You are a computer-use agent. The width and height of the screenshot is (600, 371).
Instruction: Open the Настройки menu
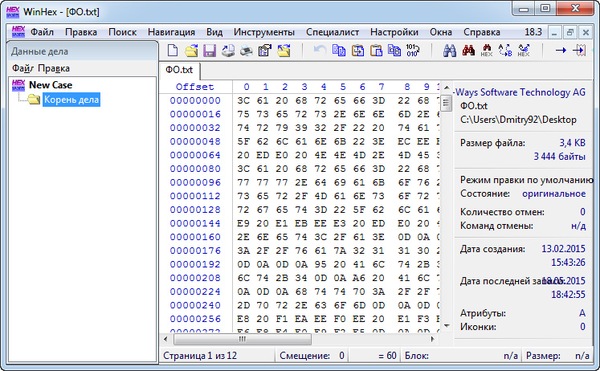(394, 32)
